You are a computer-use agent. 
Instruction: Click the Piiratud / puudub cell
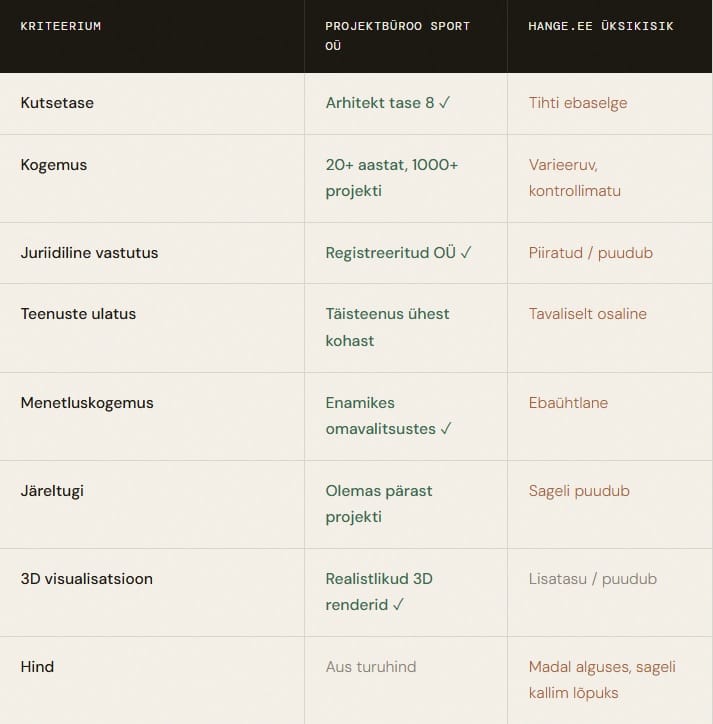pos(591,253)
